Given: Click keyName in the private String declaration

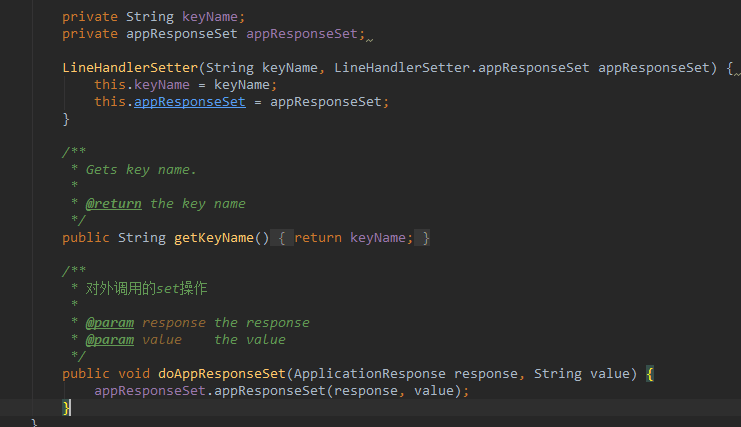Looking at the screenshot, I should pos(213,17).
